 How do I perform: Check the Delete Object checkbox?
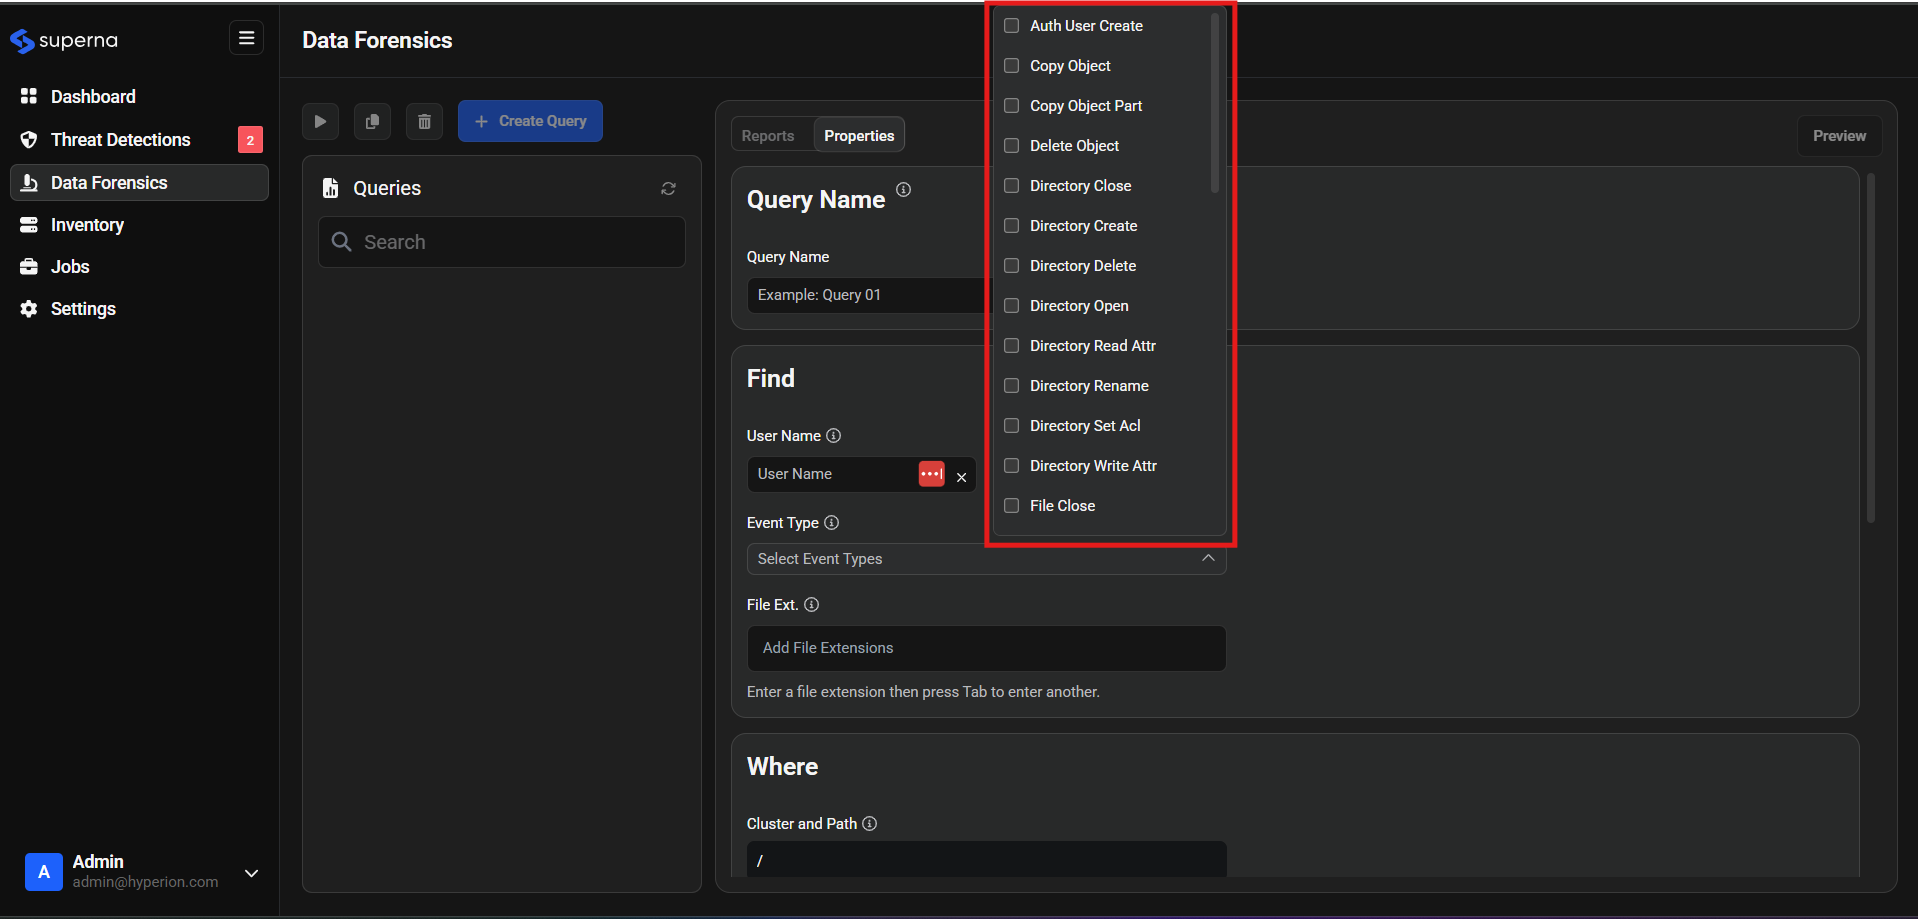pyautogui.click(x=1011, y=146)
